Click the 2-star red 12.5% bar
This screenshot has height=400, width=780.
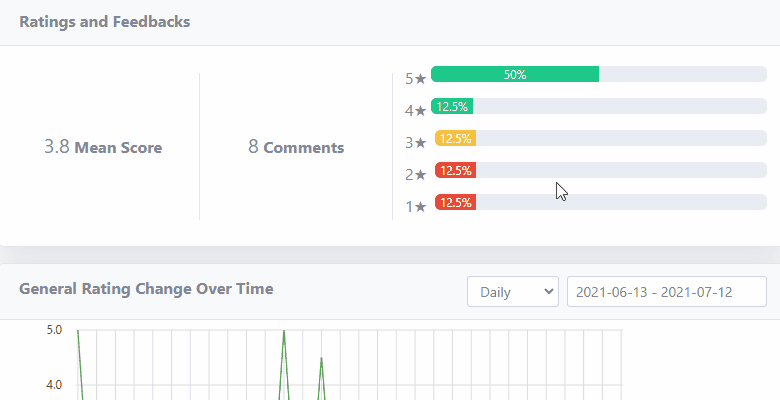[455, 170]
